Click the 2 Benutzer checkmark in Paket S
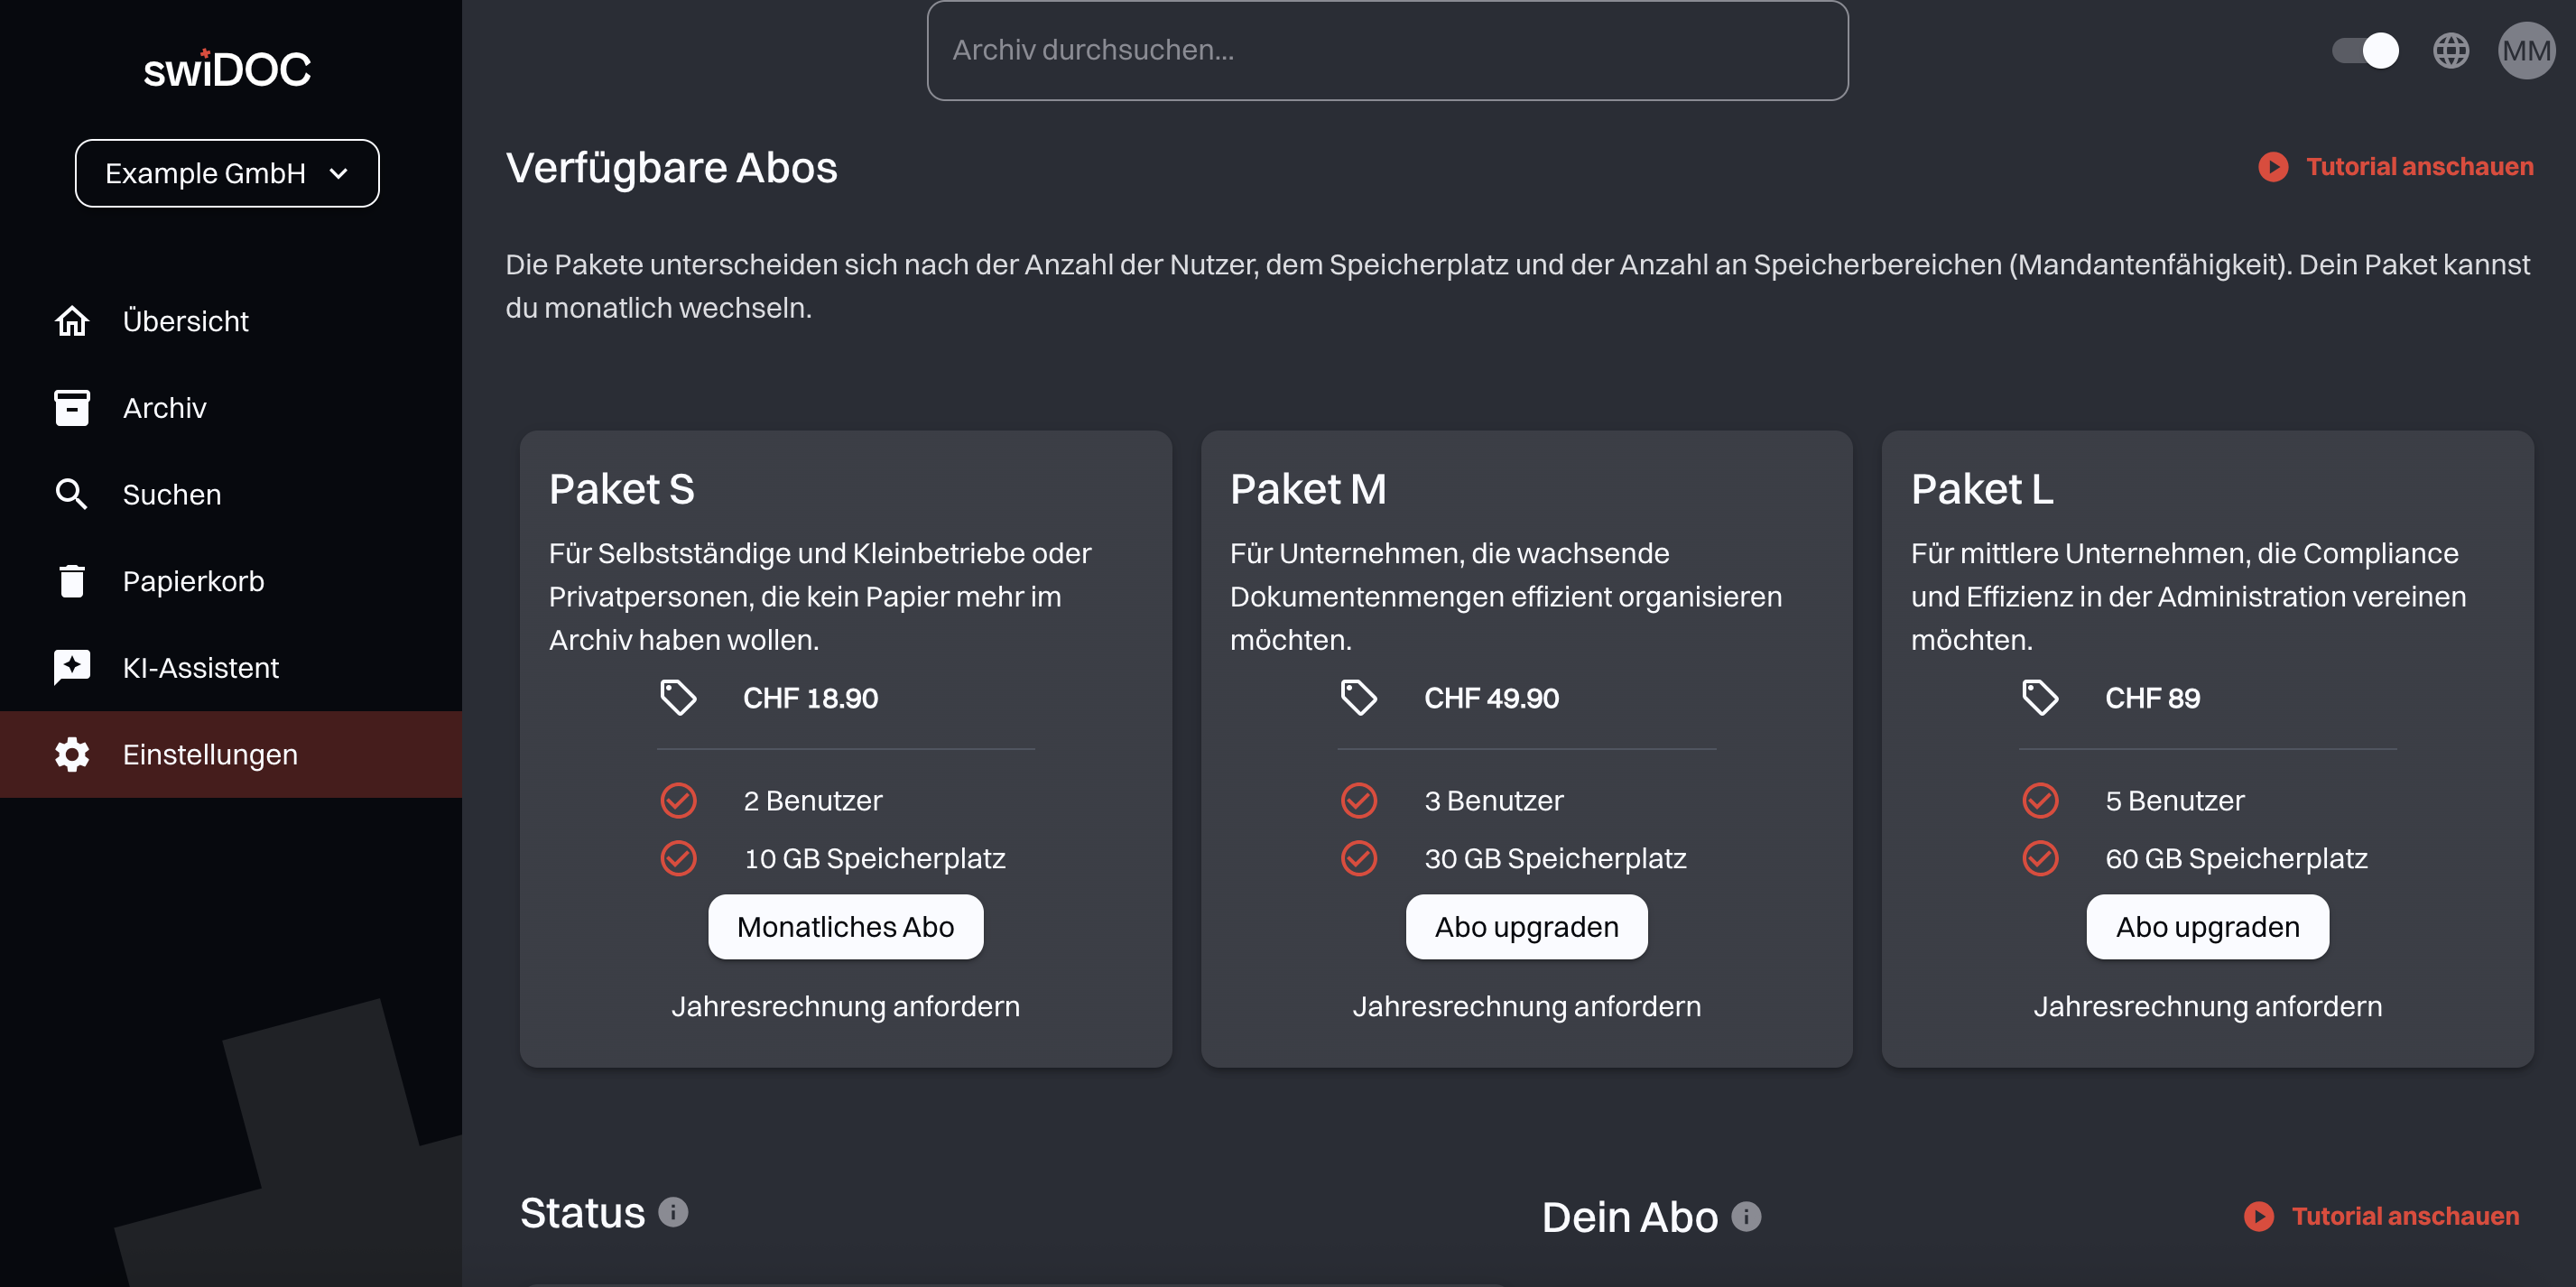Image resolution: width=2576 pixels, height=1287 pixels. [678, 800]
